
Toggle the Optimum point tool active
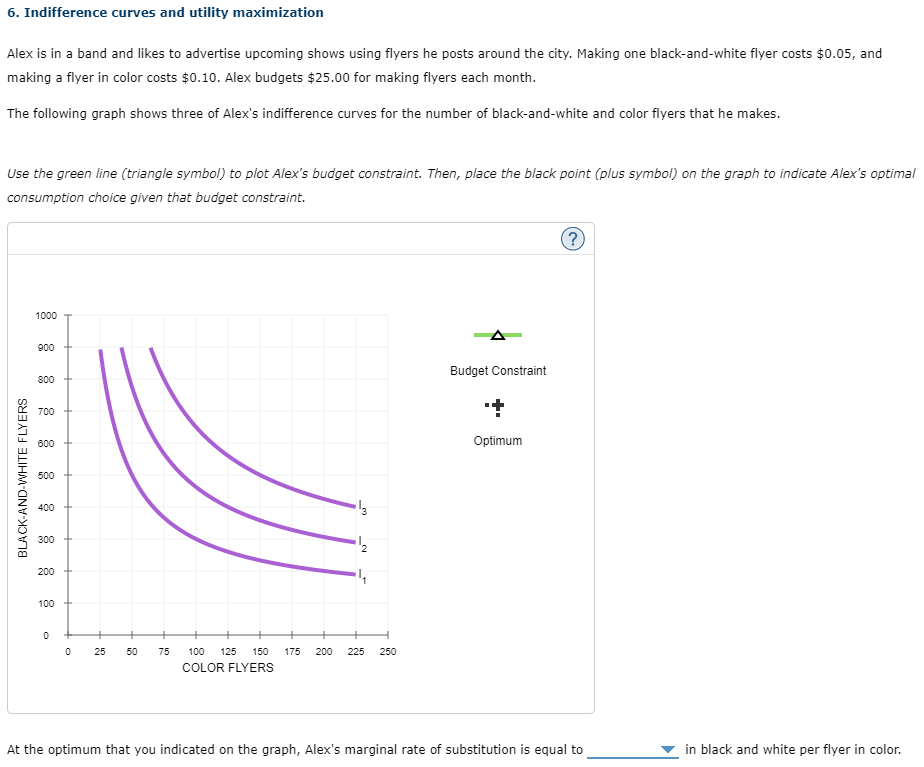pyautogui.click(x=497, y=406)
